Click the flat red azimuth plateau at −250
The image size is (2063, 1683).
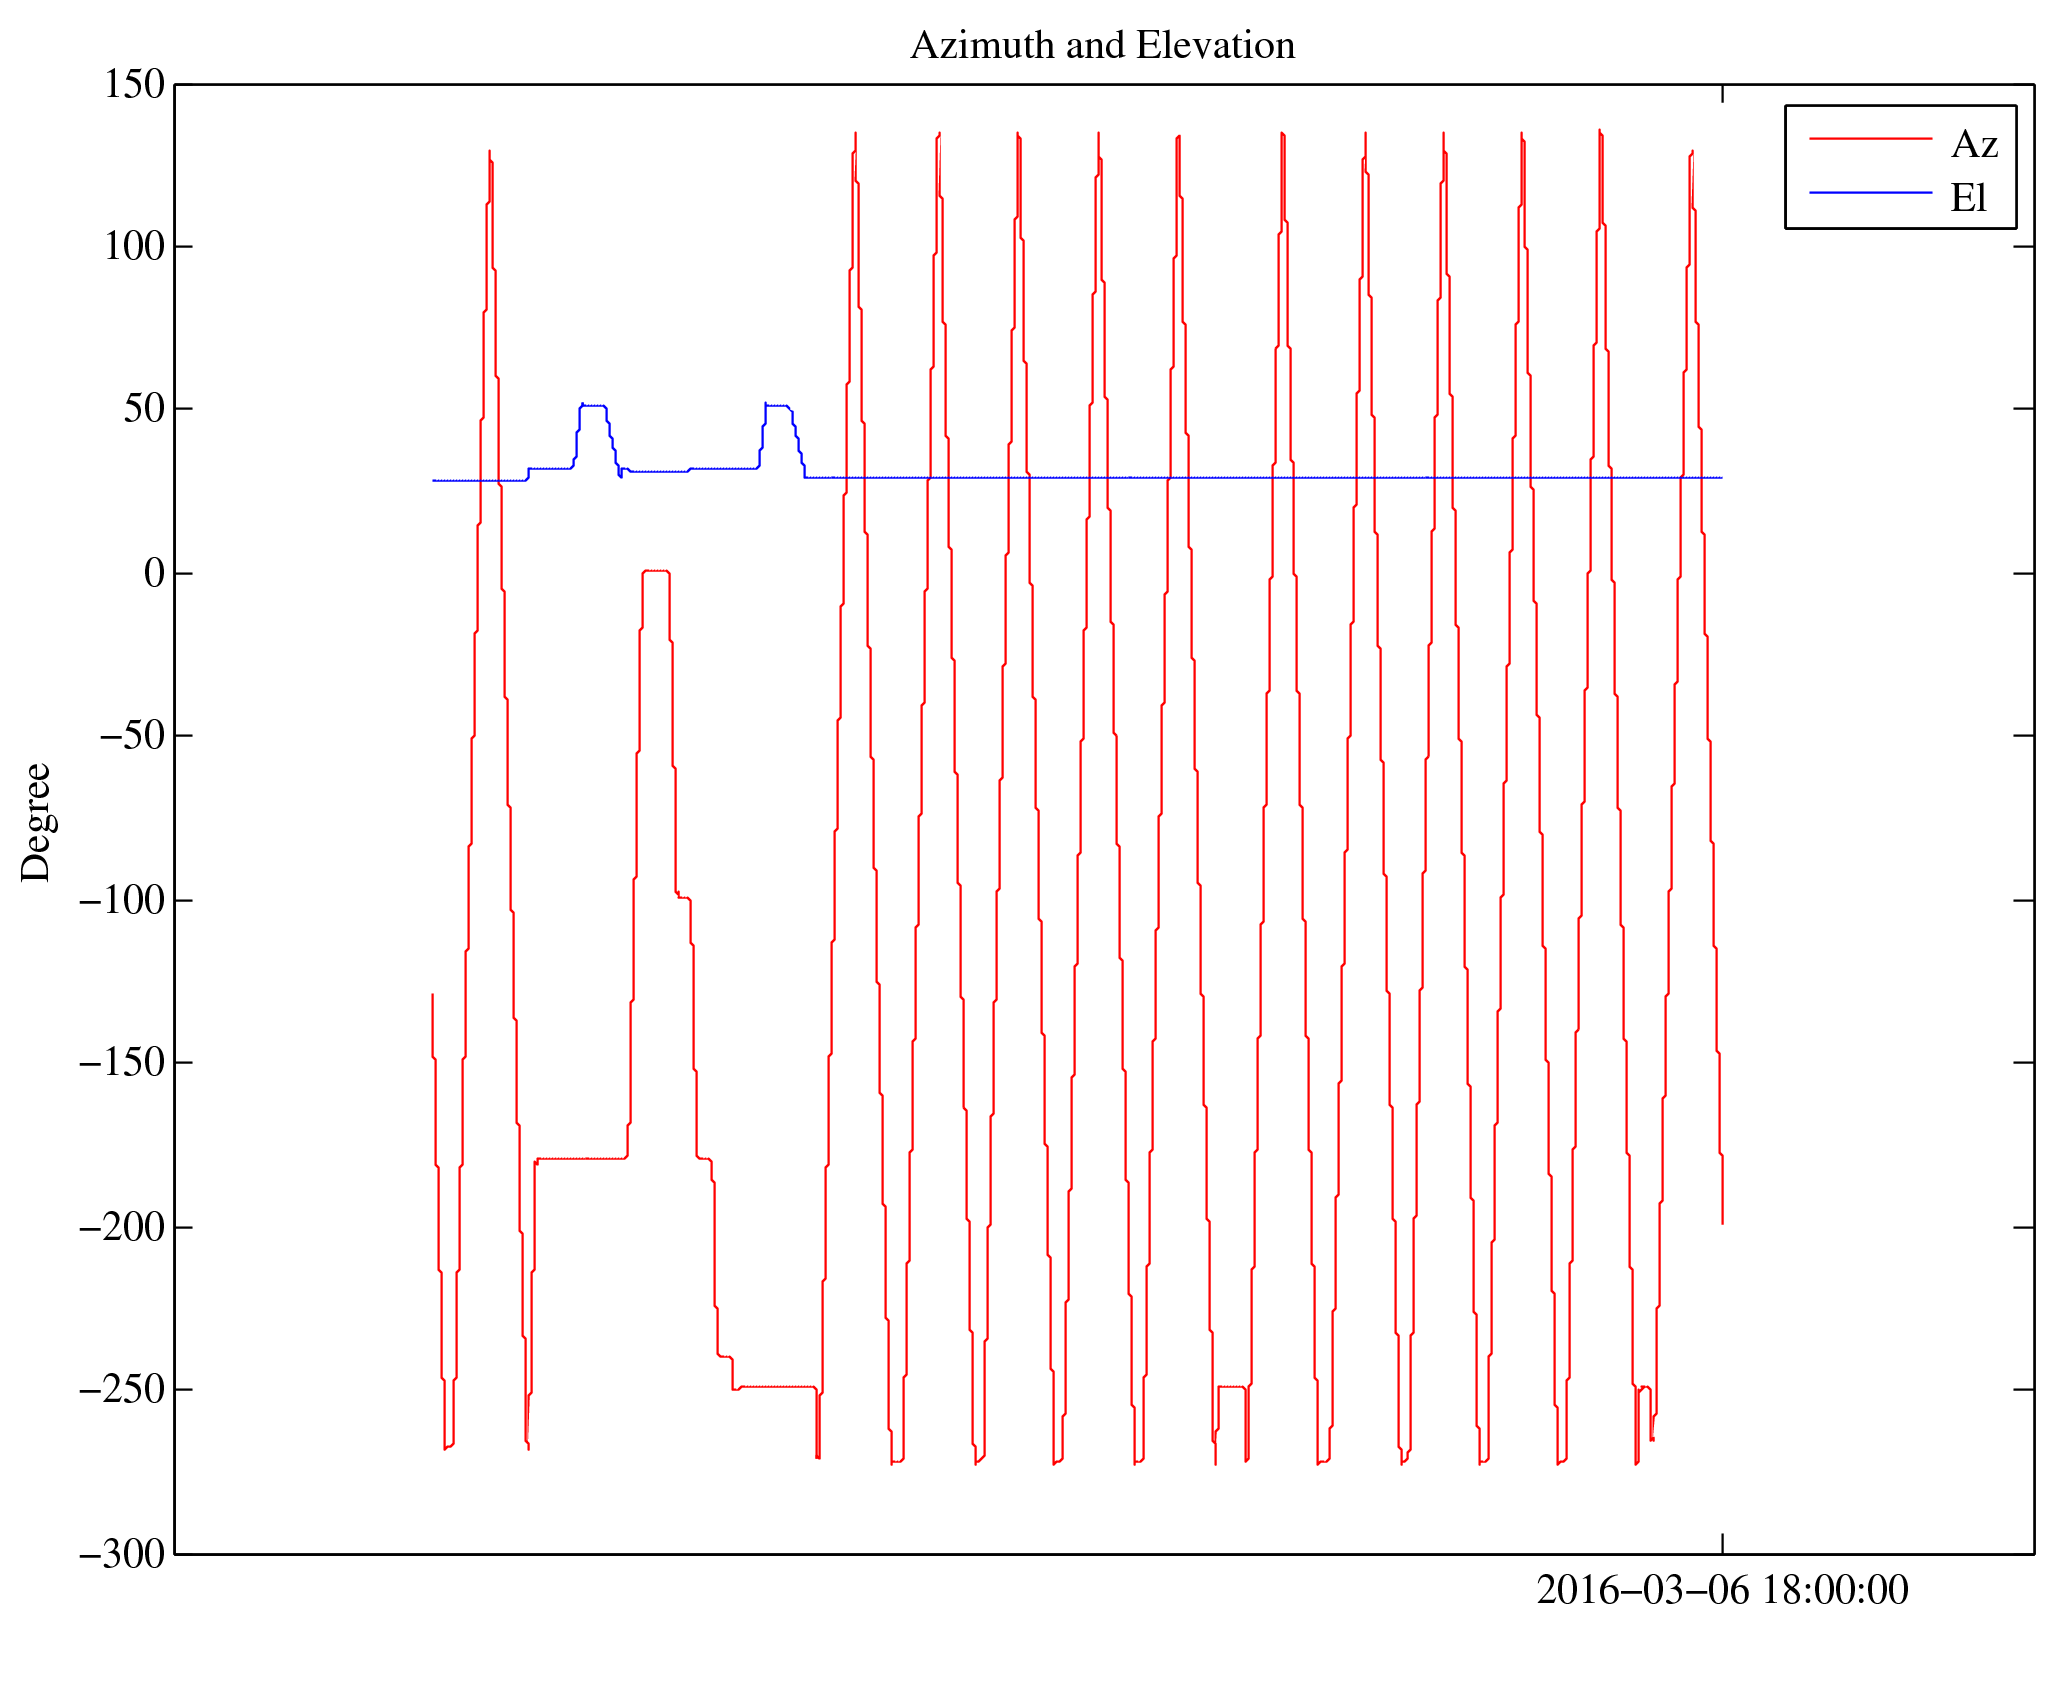pyautogui.click(x=775, y=1386)
